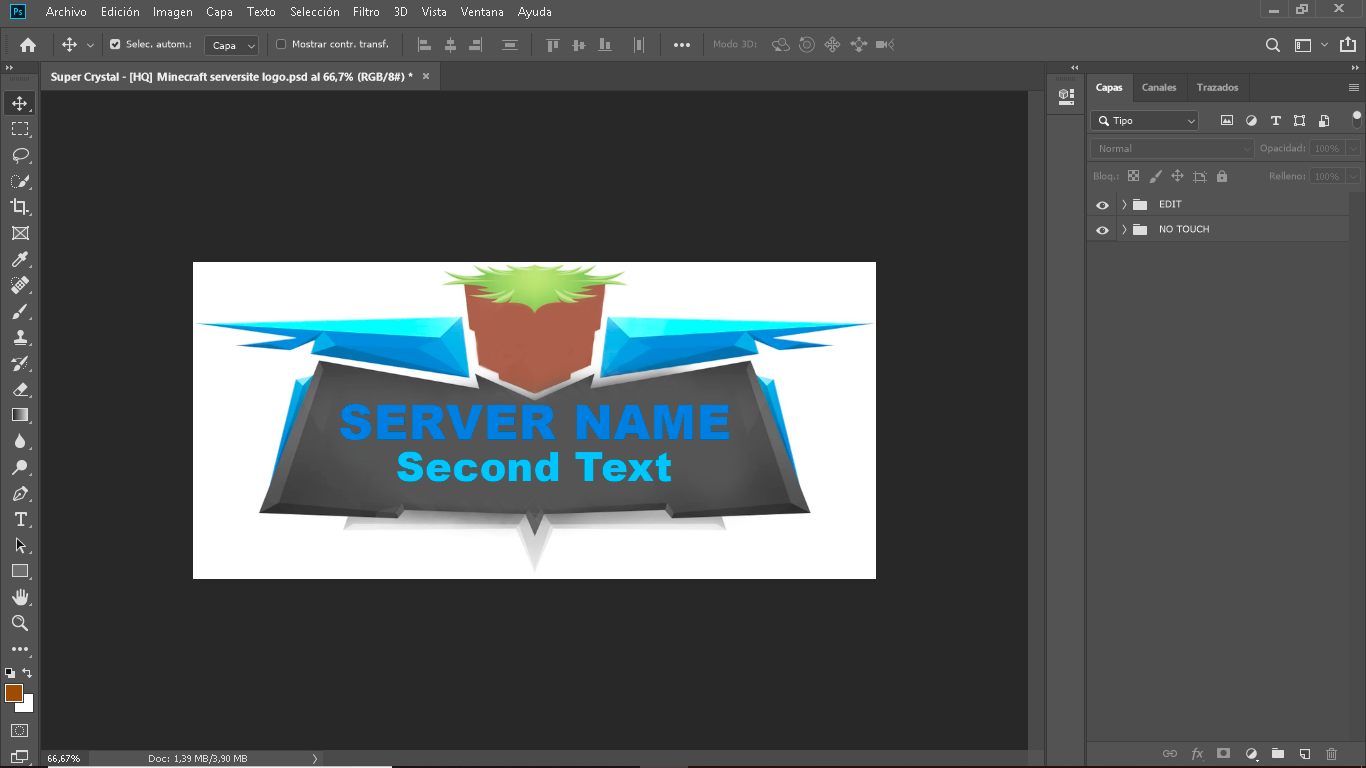The image size is (1366, 768).
Task: Open the Imagen menu
Action: point(173,12)
